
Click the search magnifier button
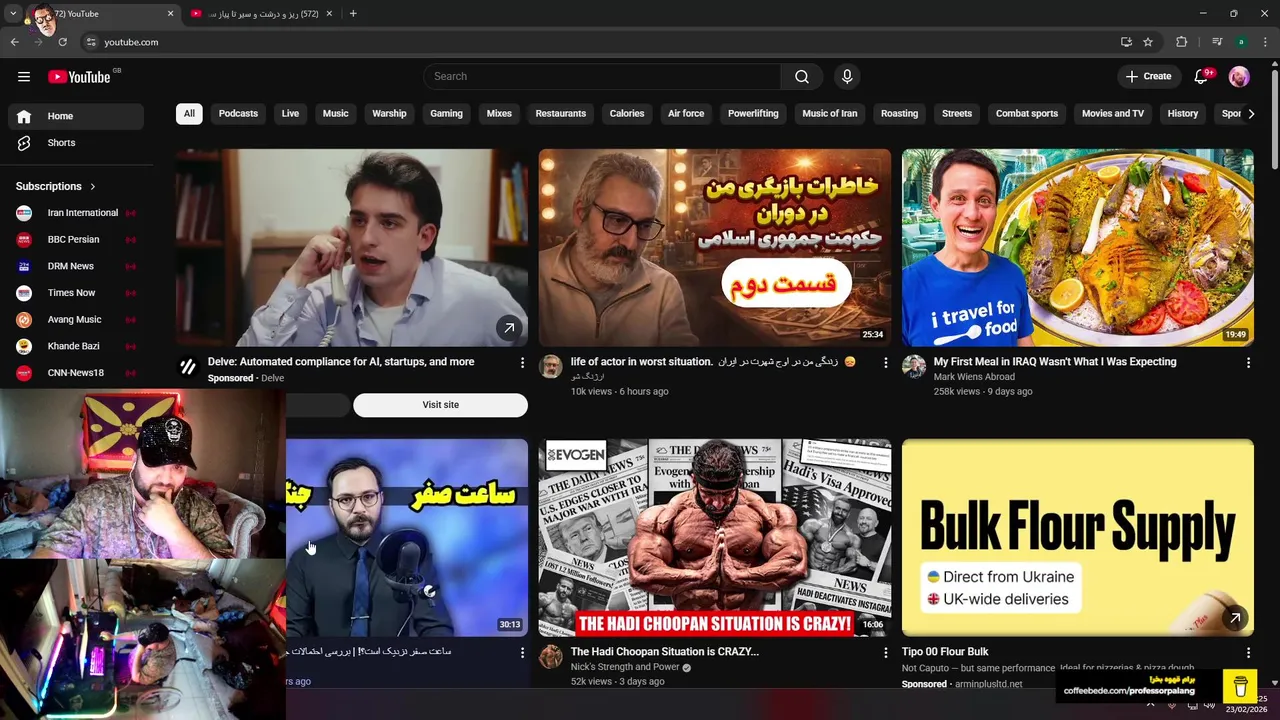point(802,76)
